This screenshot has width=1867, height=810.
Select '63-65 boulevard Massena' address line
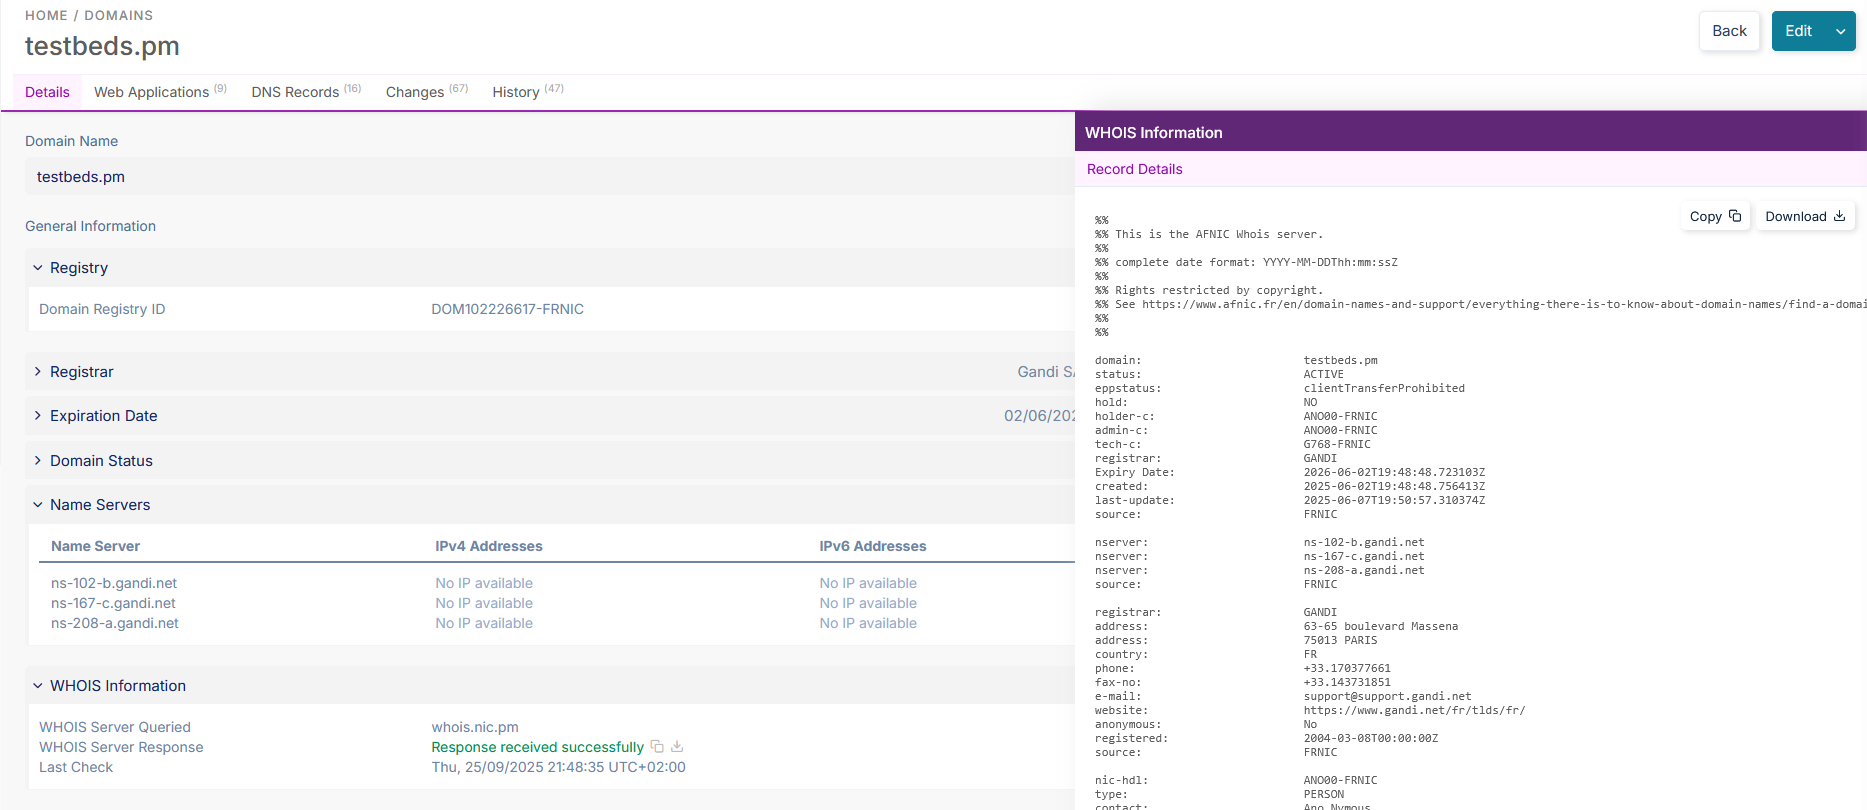(x=1380, y=626)
